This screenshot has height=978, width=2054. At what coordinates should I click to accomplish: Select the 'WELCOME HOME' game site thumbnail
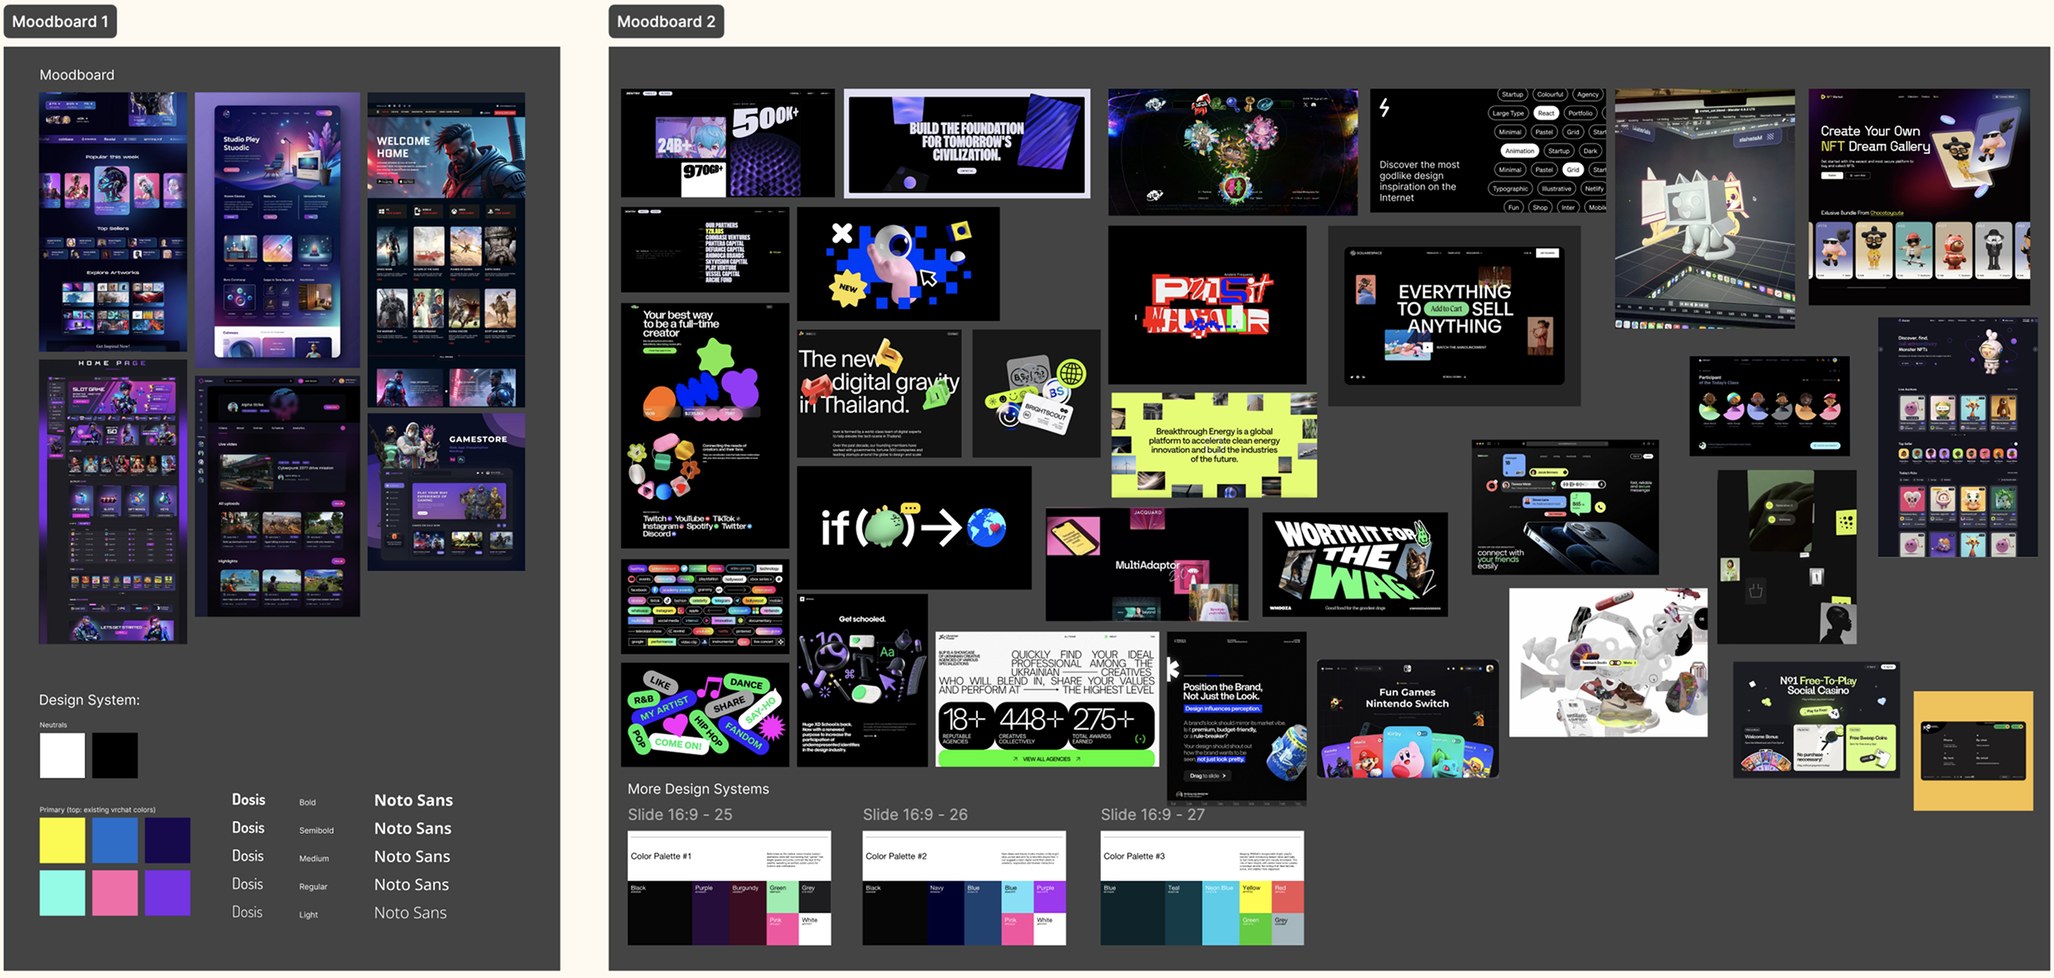[446, 250]
